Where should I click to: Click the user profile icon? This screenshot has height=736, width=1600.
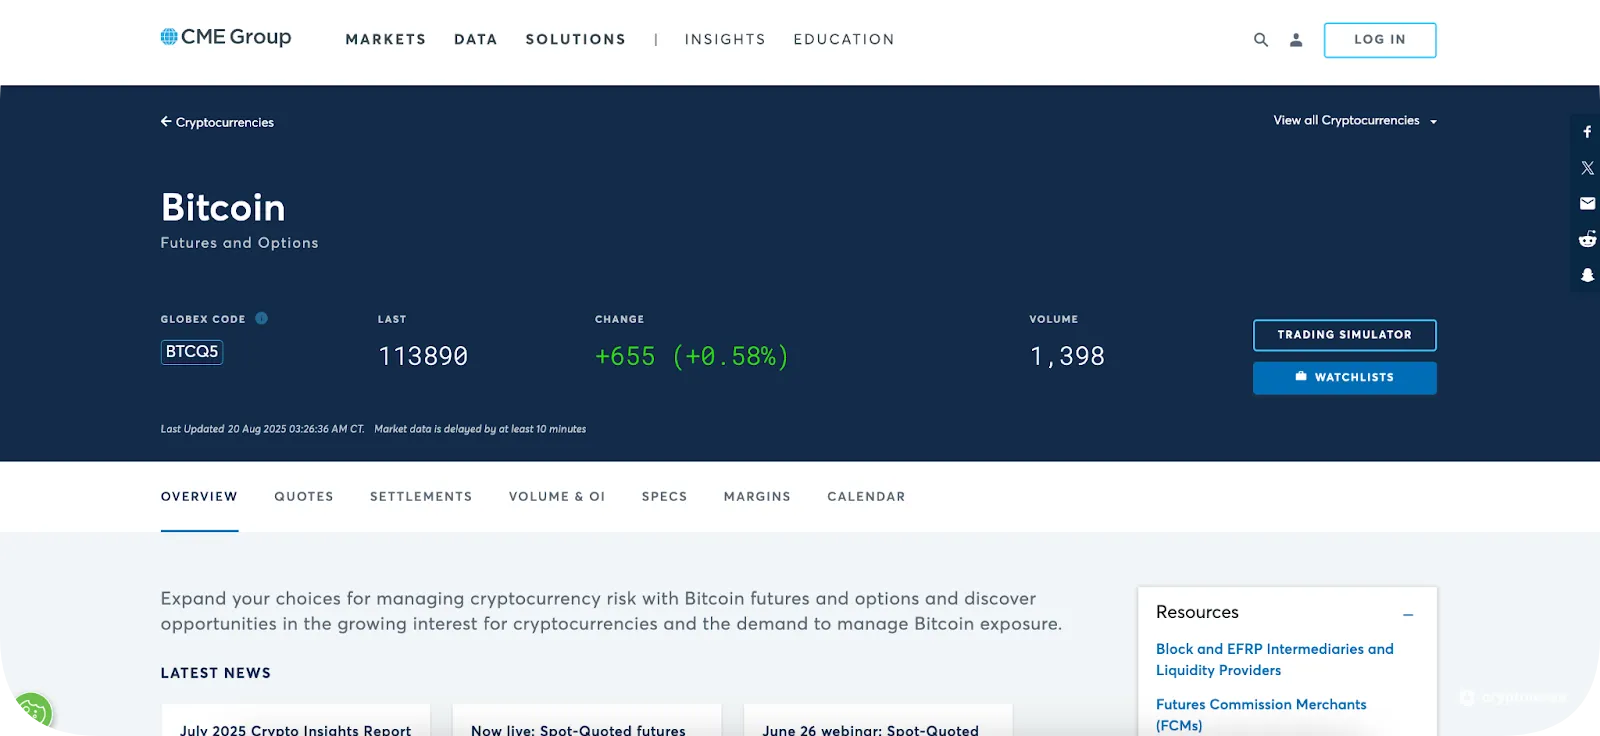(1296, 40)
